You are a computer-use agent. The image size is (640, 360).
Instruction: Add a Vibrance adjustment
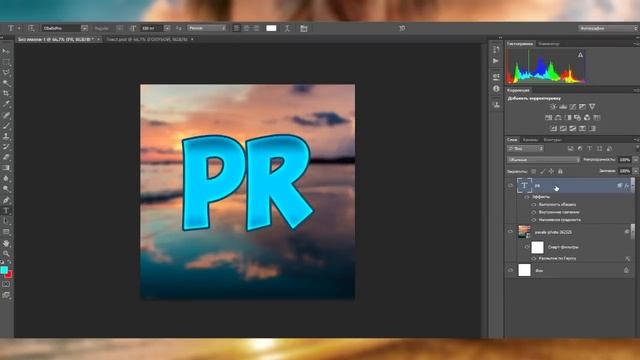592,107
